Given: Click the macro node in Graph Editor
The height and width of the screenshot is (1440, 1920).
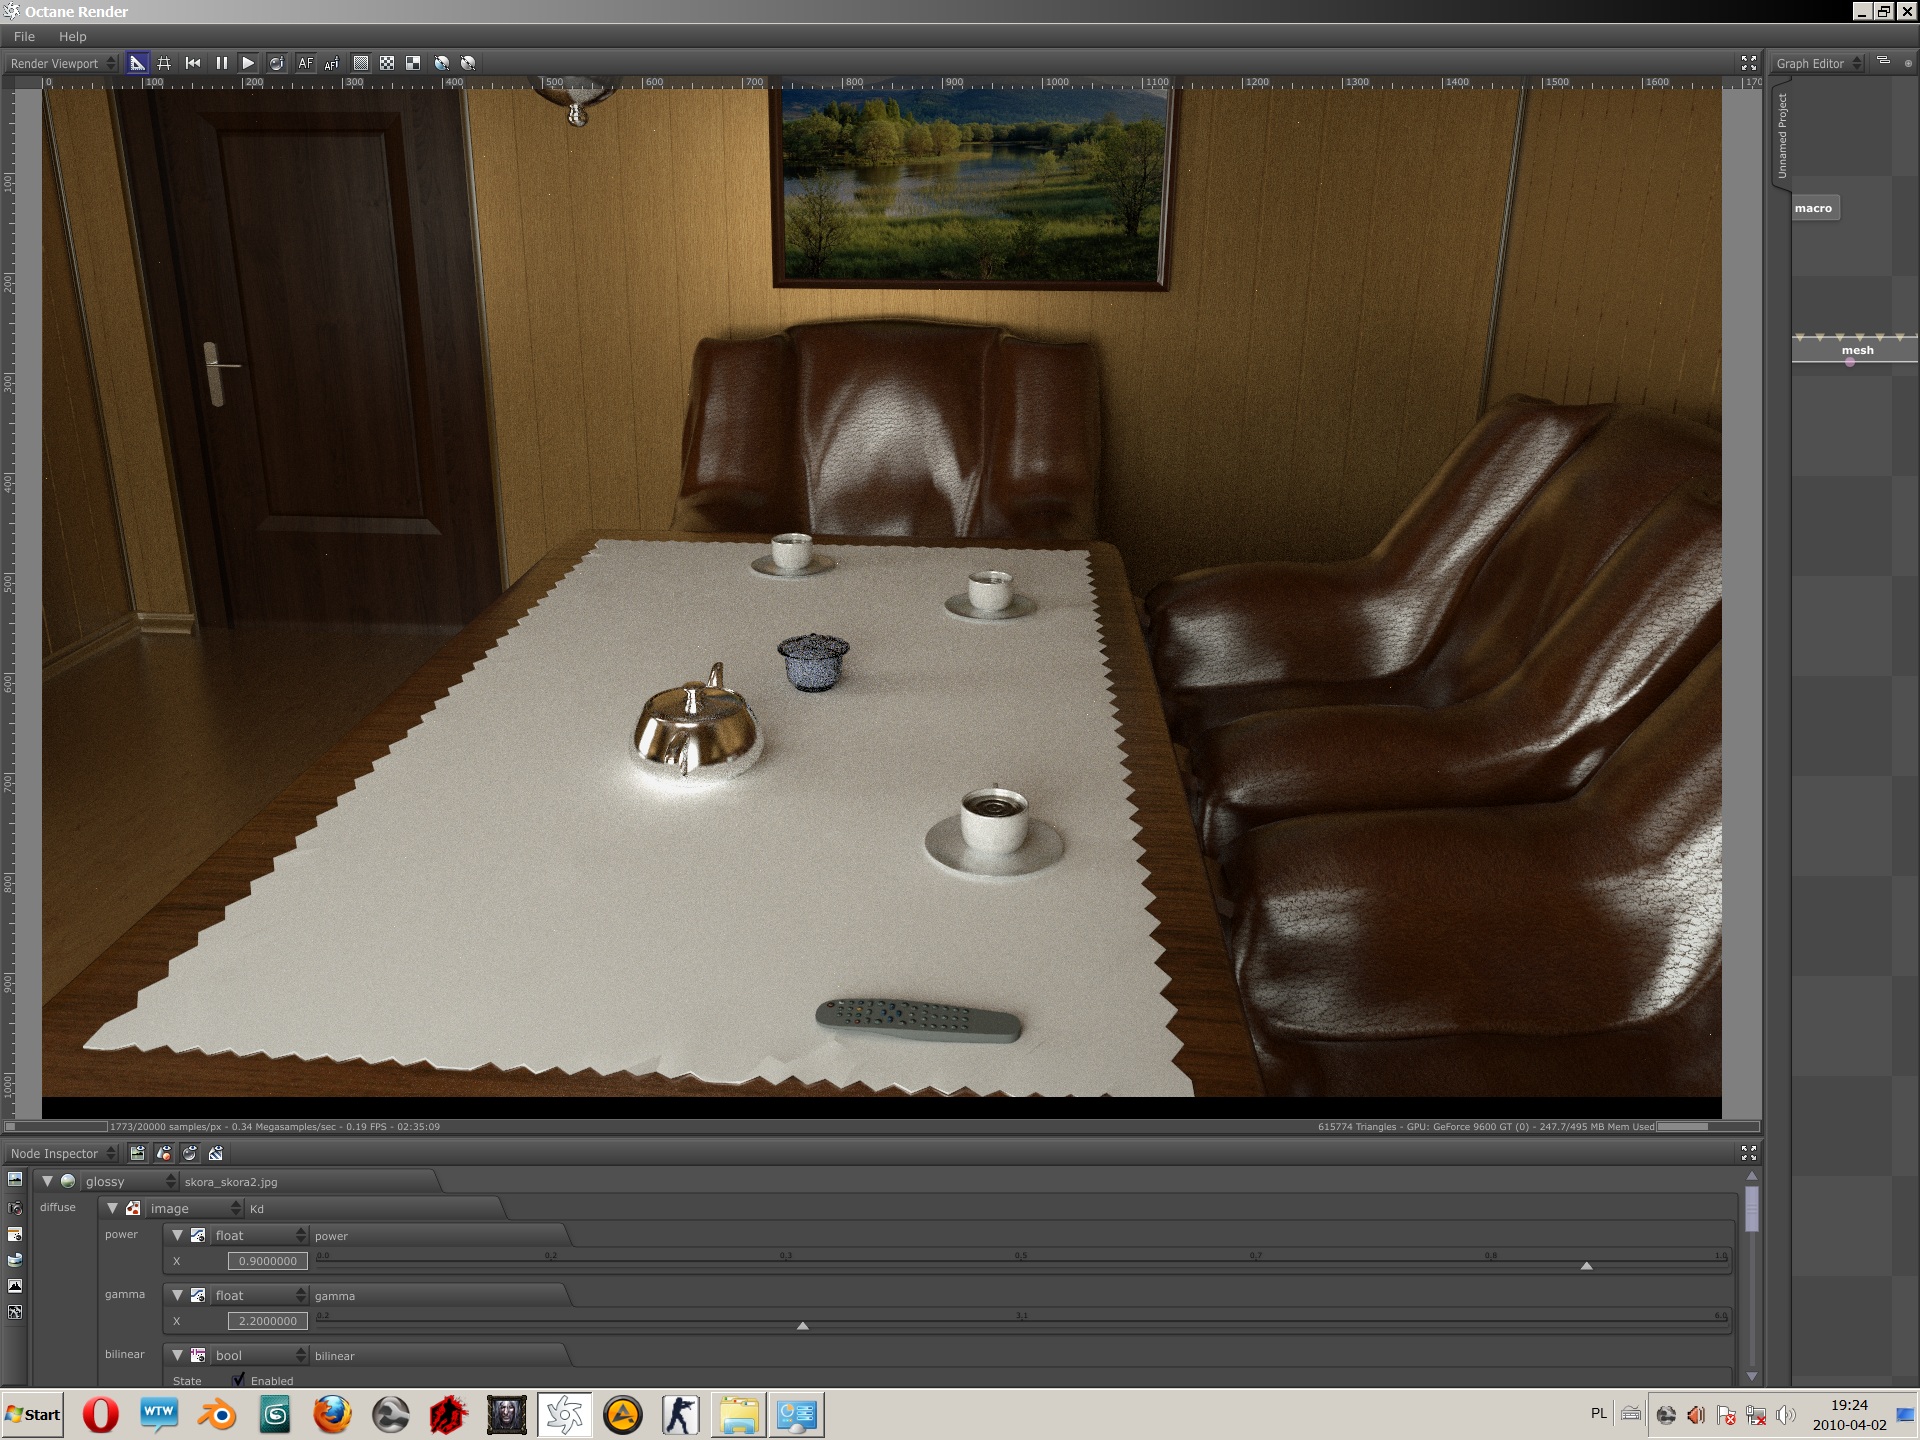Looking at the screenshot, I should pos(1813,208).
